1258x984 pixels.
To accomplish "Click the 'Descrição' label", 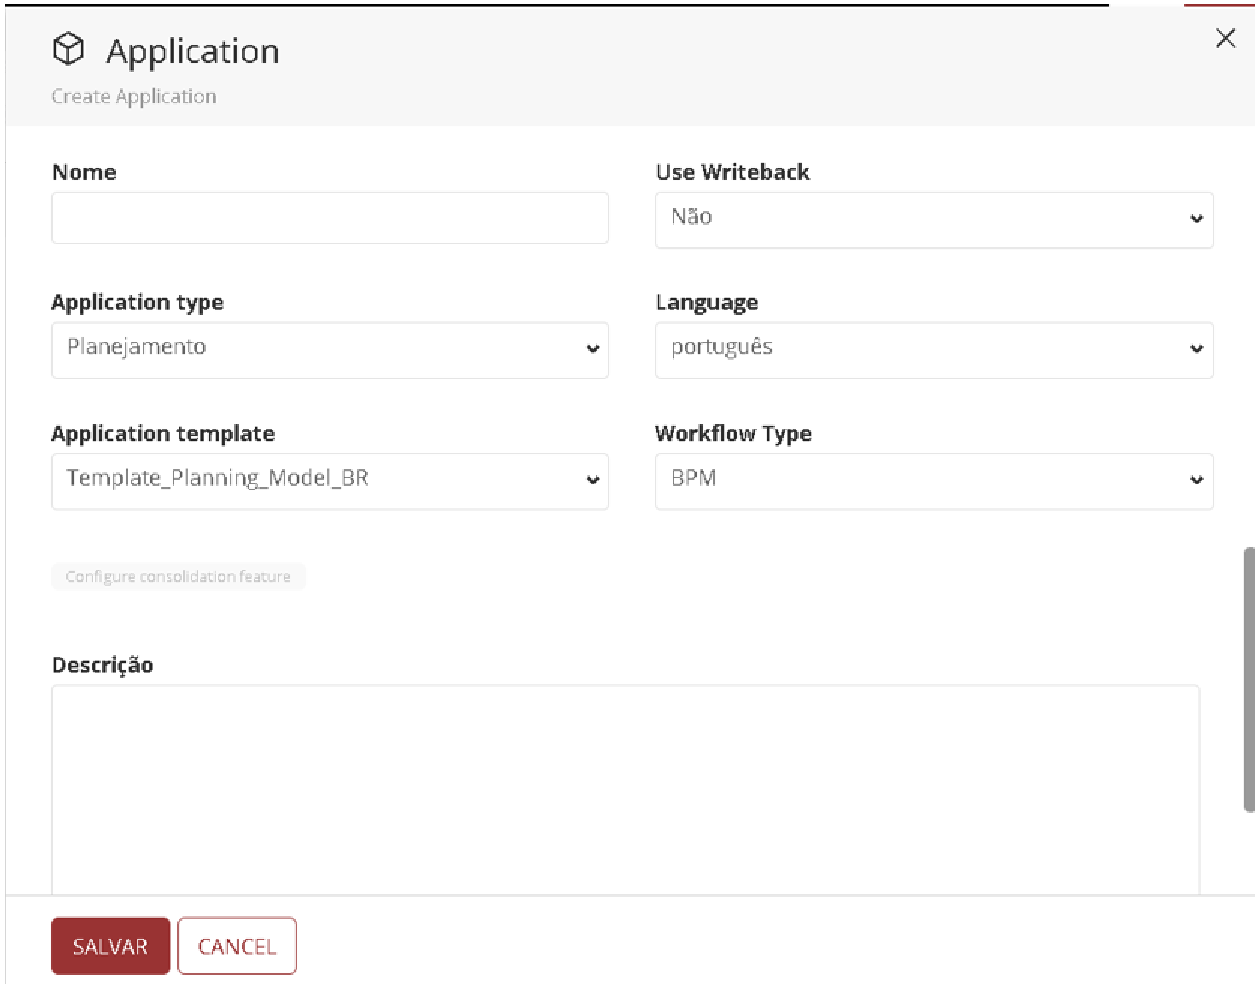I will pos(102,665).
